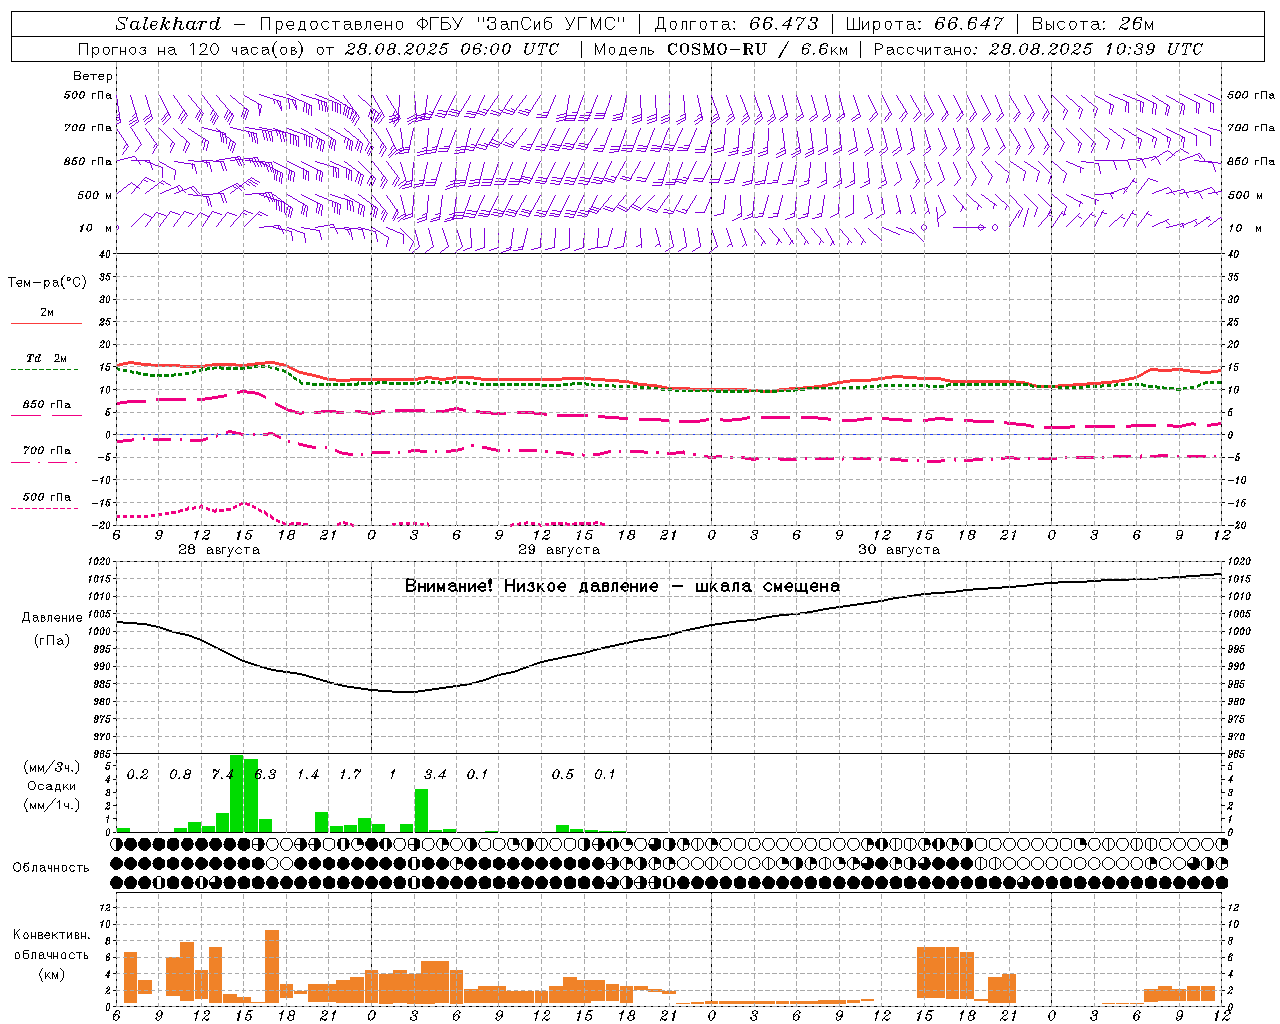Click the Осадки precipitation axis label
Viewport: 1280px width, 1024px height.
pos(52,786)
